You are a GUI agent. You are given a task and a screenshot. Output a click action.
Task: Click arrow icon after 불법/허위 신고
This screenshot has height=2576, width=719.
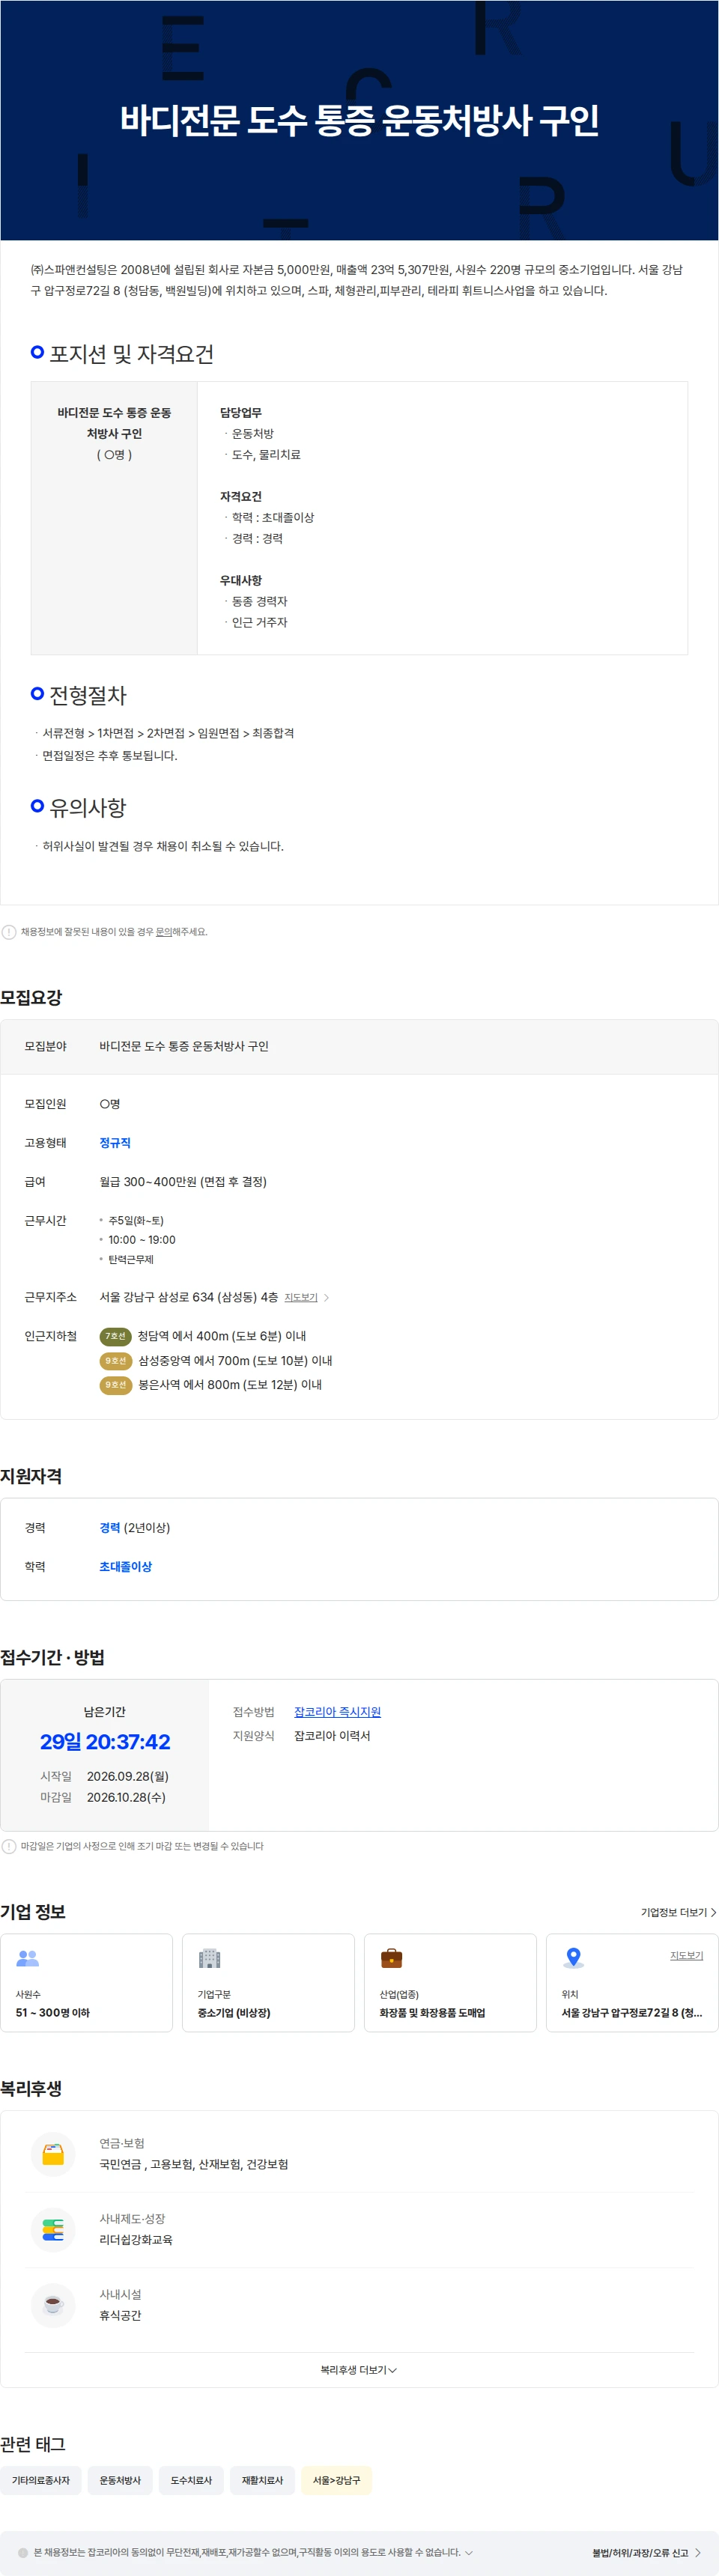tap(698, 2553)
